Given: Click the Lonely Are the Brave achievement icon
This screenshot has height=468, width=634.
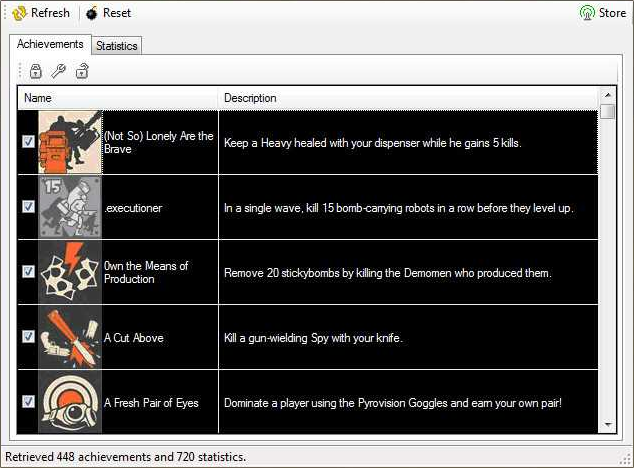Looking at the screenshot, I should [x=70, y=142].
